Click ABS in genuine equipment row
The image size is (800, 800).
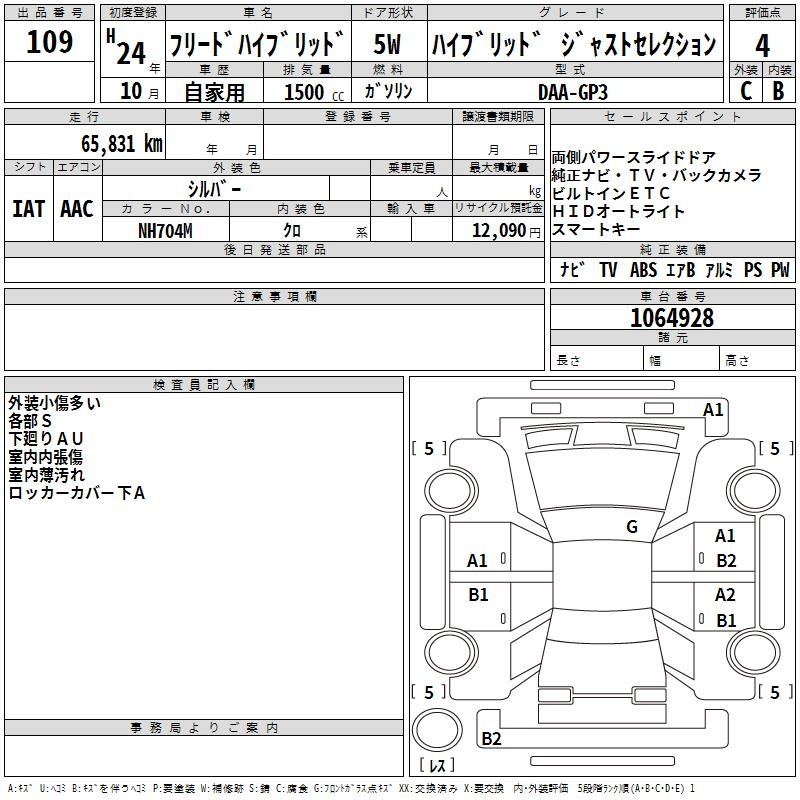[643, 270]
